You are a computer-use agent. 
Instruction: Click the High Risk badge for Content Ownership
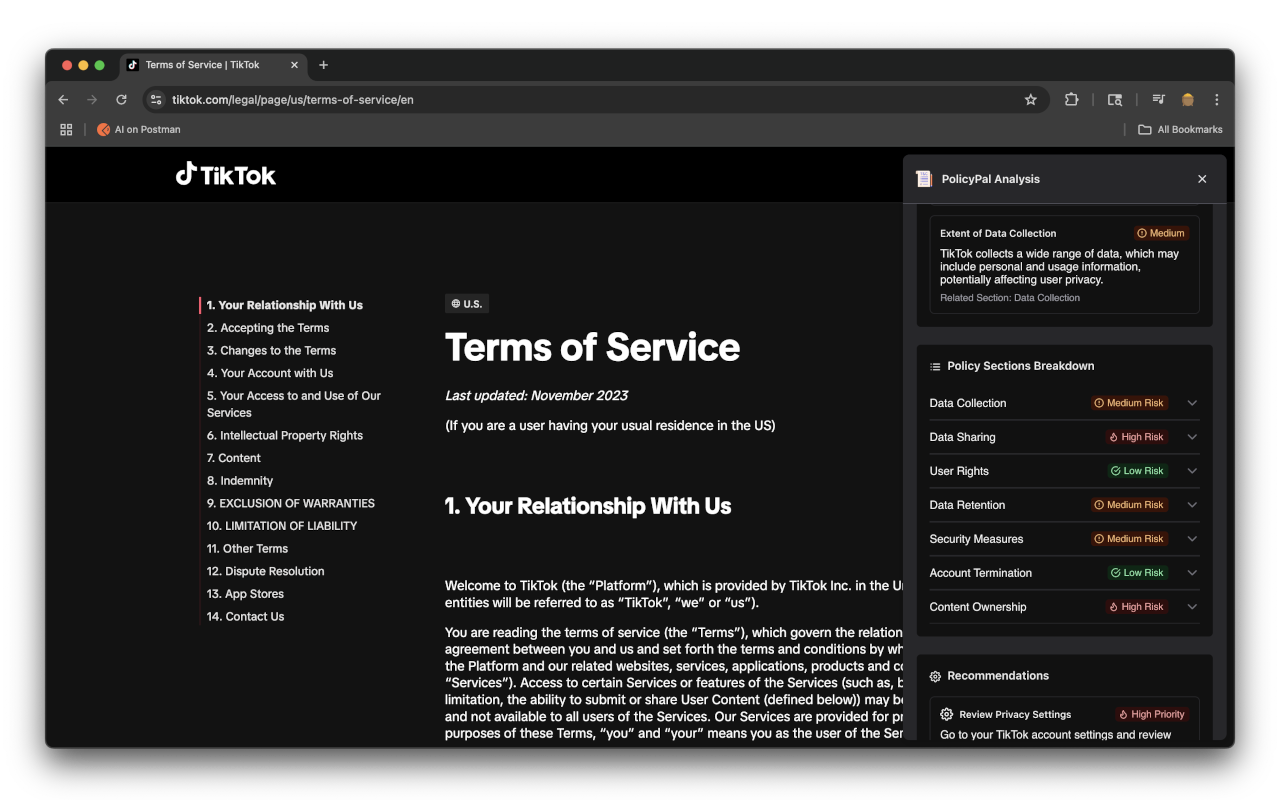click(x=1136, y=607)
